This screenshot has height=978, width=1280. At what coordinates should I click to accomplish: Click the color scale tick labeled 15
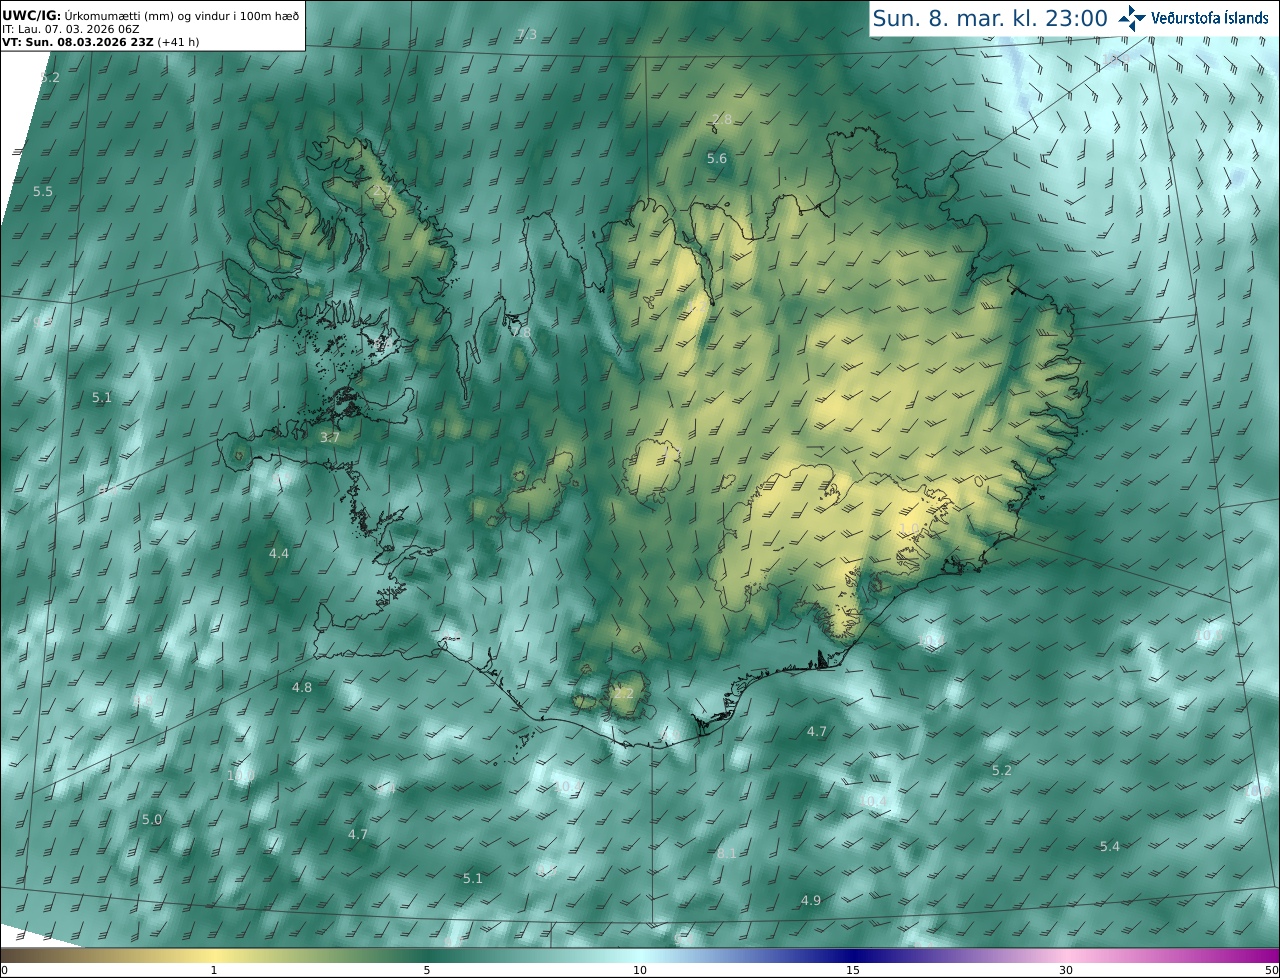853,970
